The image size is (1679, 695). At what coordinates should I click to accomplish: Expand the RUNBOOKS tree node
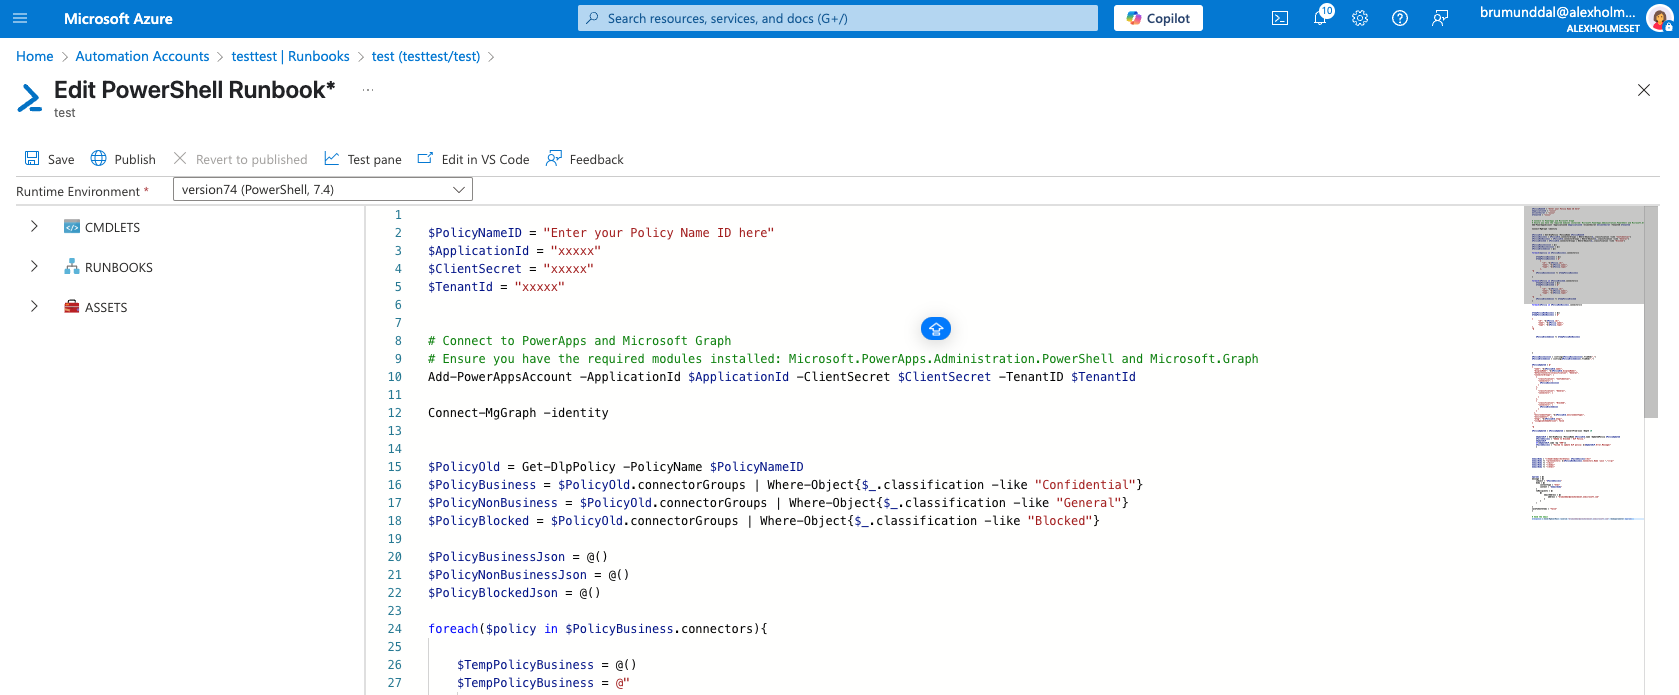pos(34,267)
